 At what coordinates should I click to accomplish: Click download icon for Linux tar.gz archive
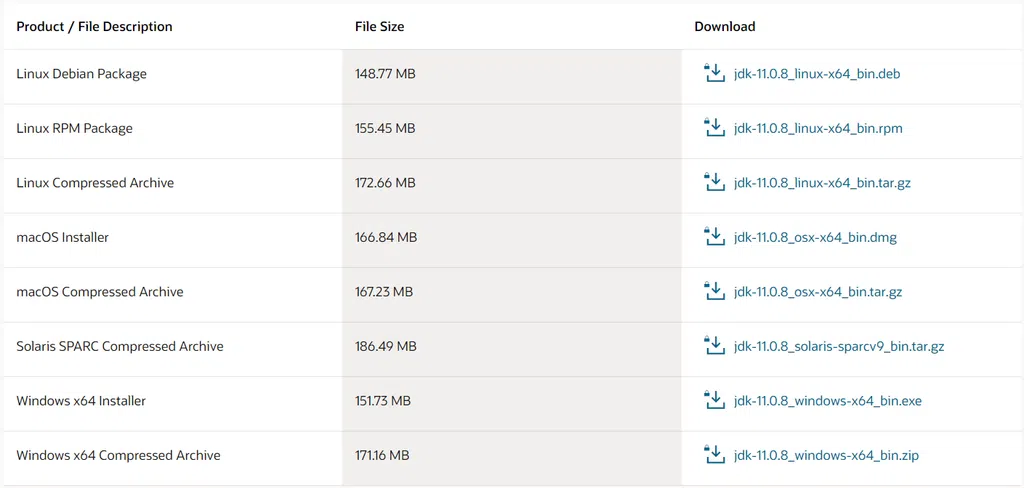pos(714,182)
